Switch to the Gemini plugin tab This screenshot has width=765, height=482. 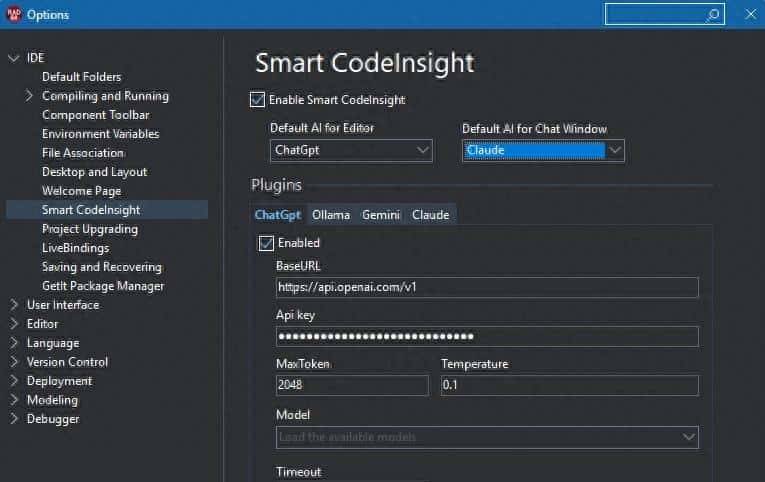(x=381, y=215)
